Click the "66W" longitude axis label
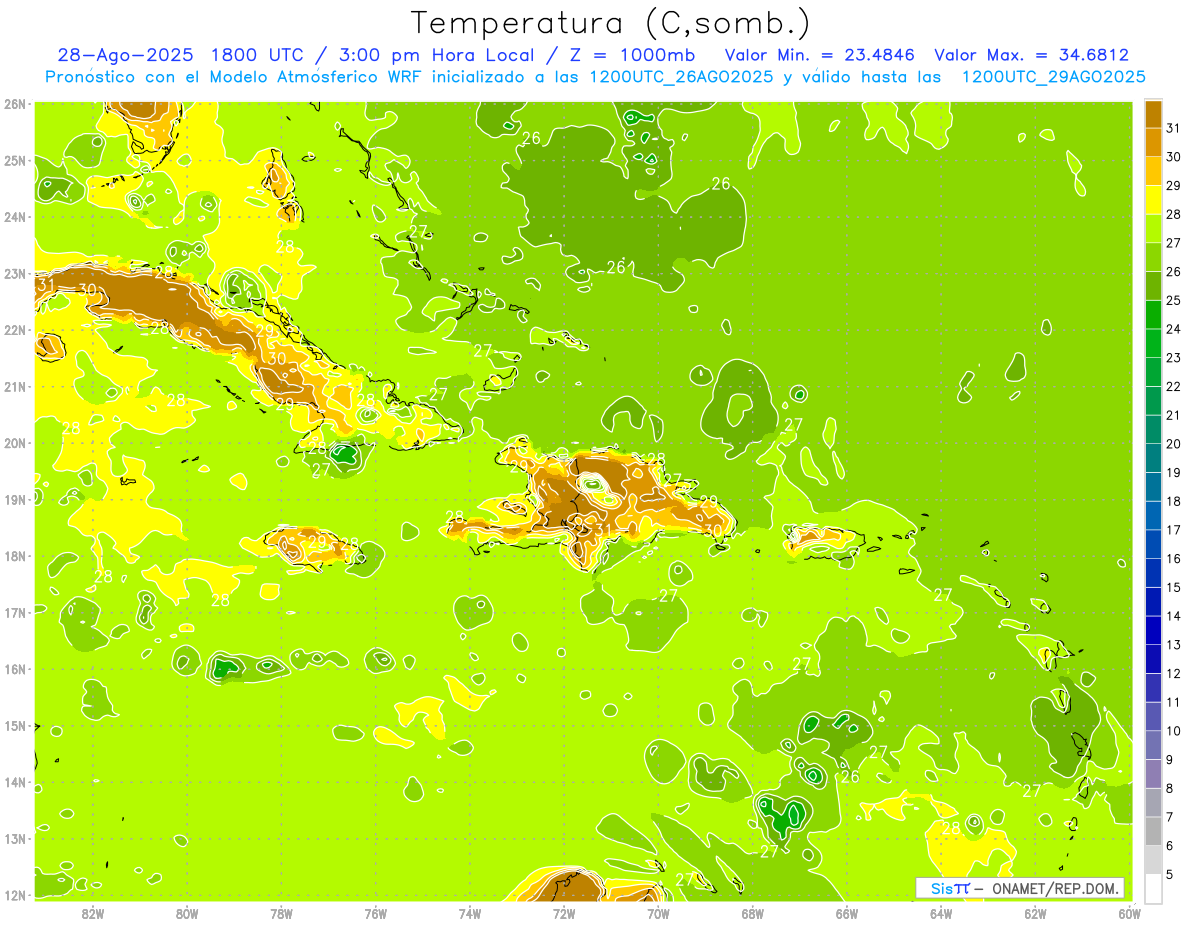 tap(847, 913)
